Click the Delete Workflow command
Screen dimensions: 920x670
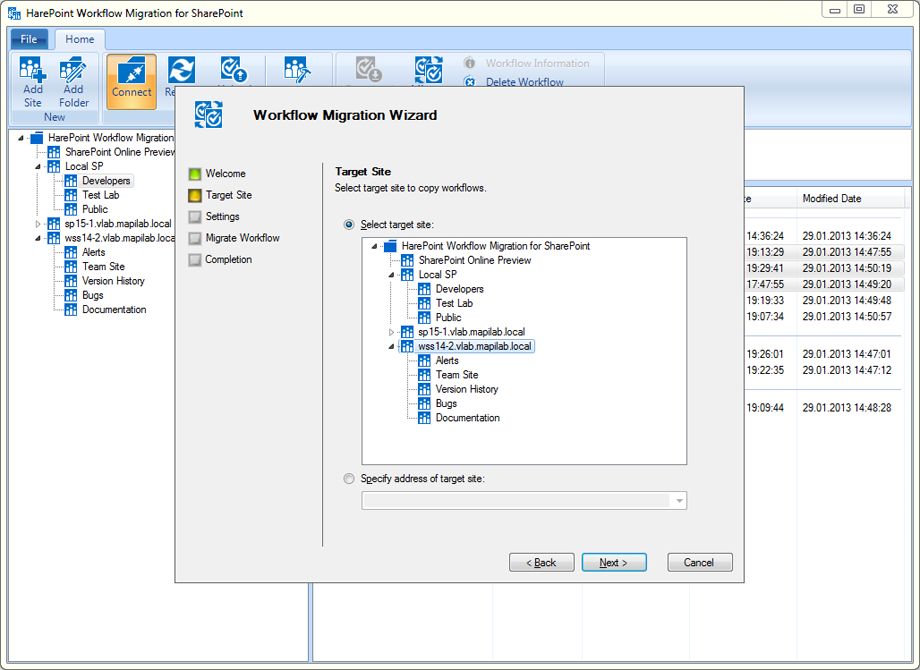525,82
